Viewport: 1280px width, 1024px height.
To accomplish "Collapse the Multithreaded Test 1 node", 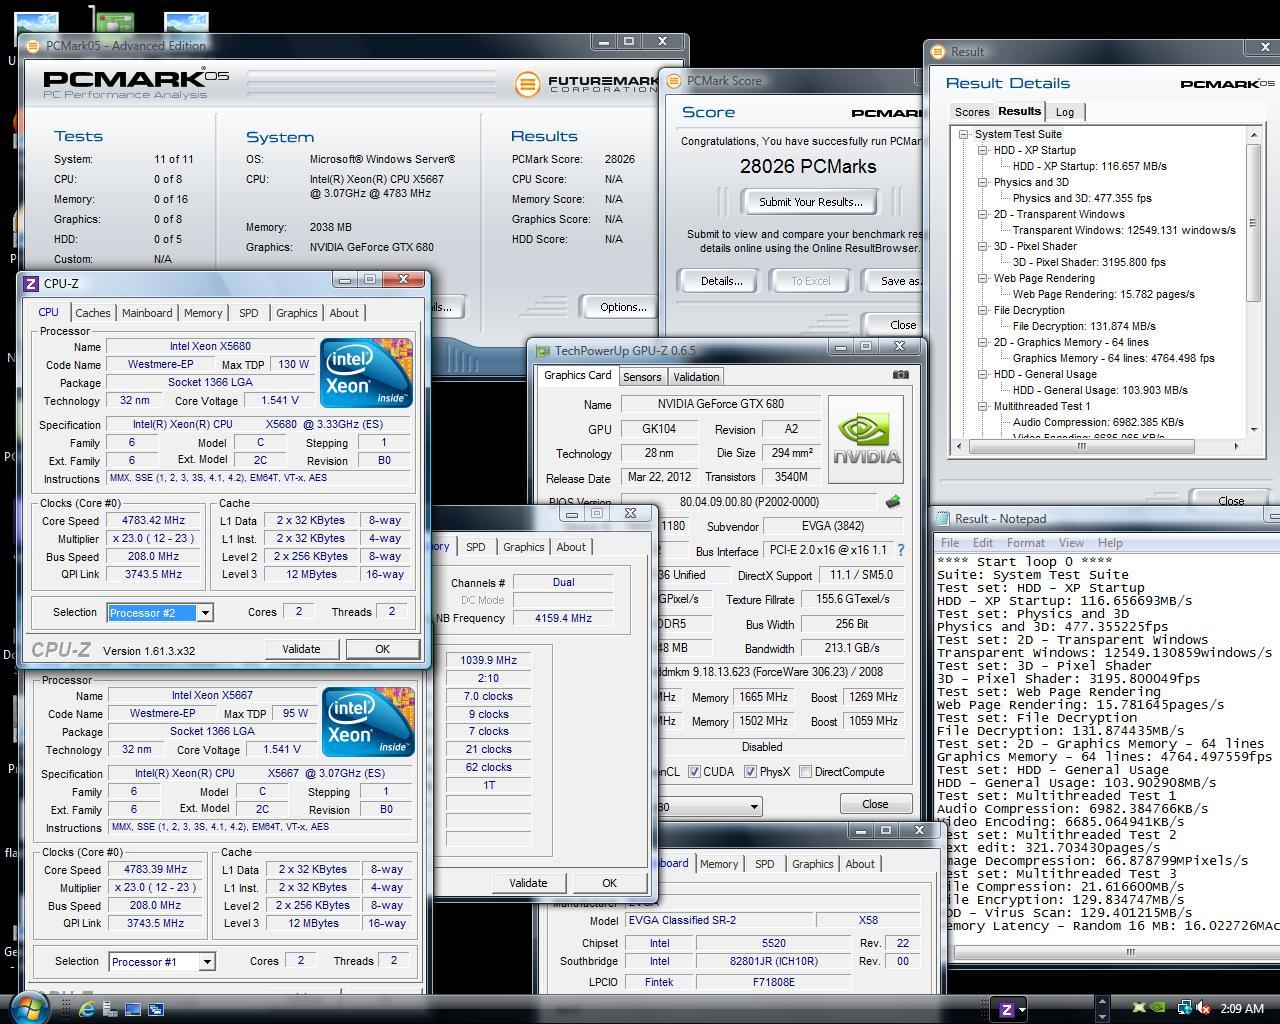I will 983,406.
